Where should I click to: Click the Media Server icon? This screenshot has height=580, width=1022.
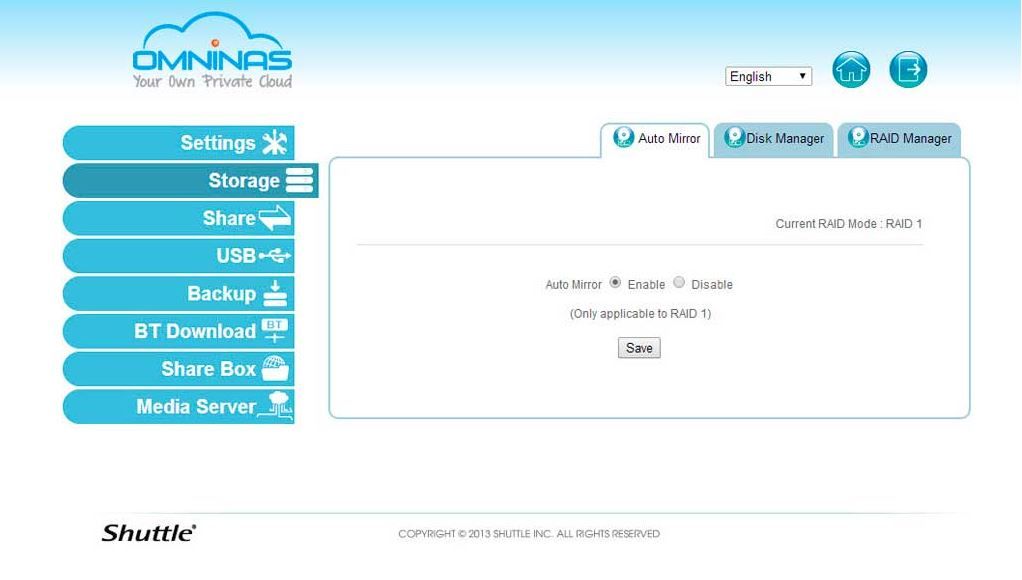tap(277, 406)
